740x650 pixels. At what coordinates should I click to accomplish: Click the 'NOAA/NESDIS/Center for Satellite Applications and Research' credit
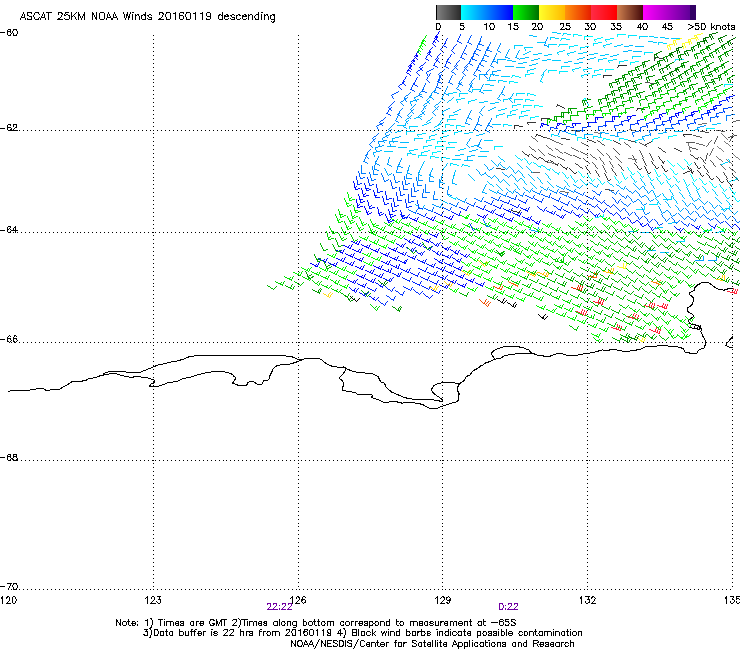point(432,644)
